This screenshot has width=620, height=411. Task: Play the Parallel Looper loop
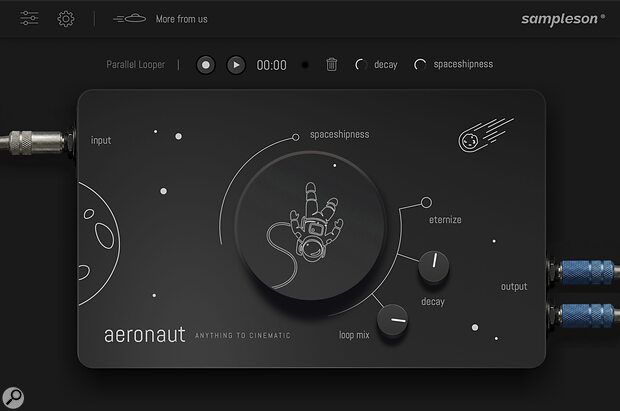click(x=236, y=65)
